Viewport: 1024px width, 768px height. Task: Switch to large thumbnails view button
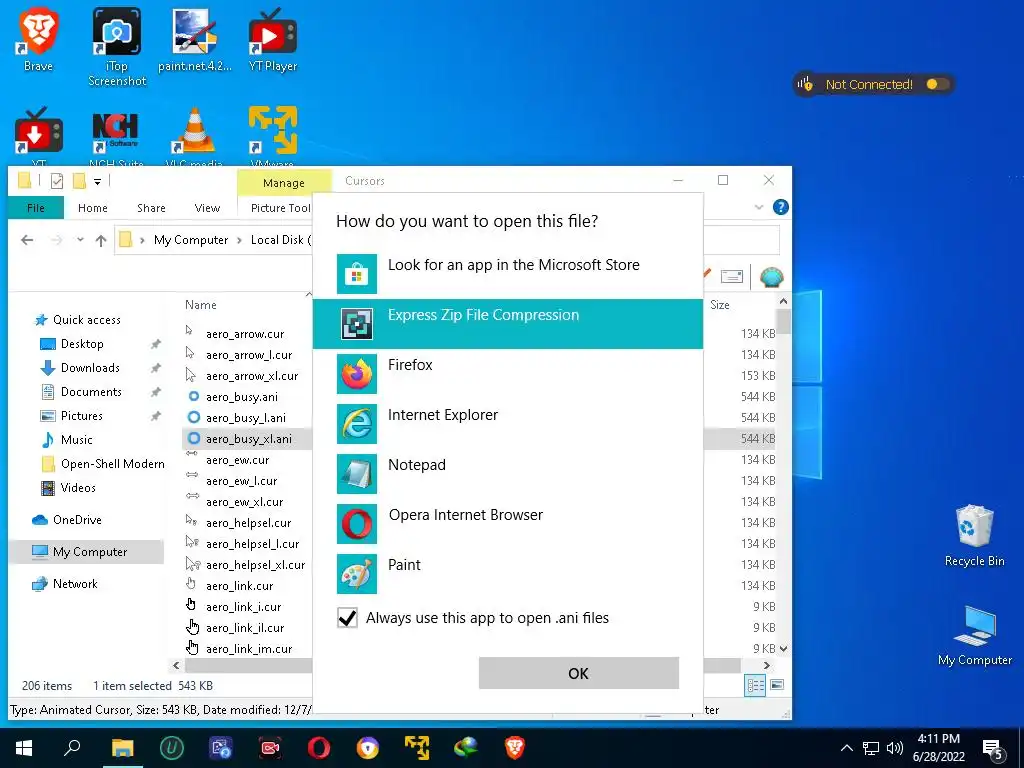tap(777, 685)
